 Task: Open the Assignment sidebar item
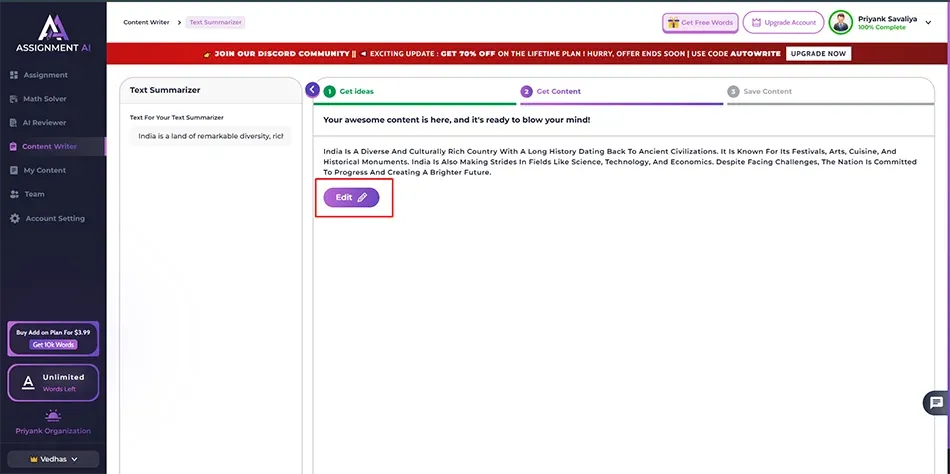click(45, 75)
